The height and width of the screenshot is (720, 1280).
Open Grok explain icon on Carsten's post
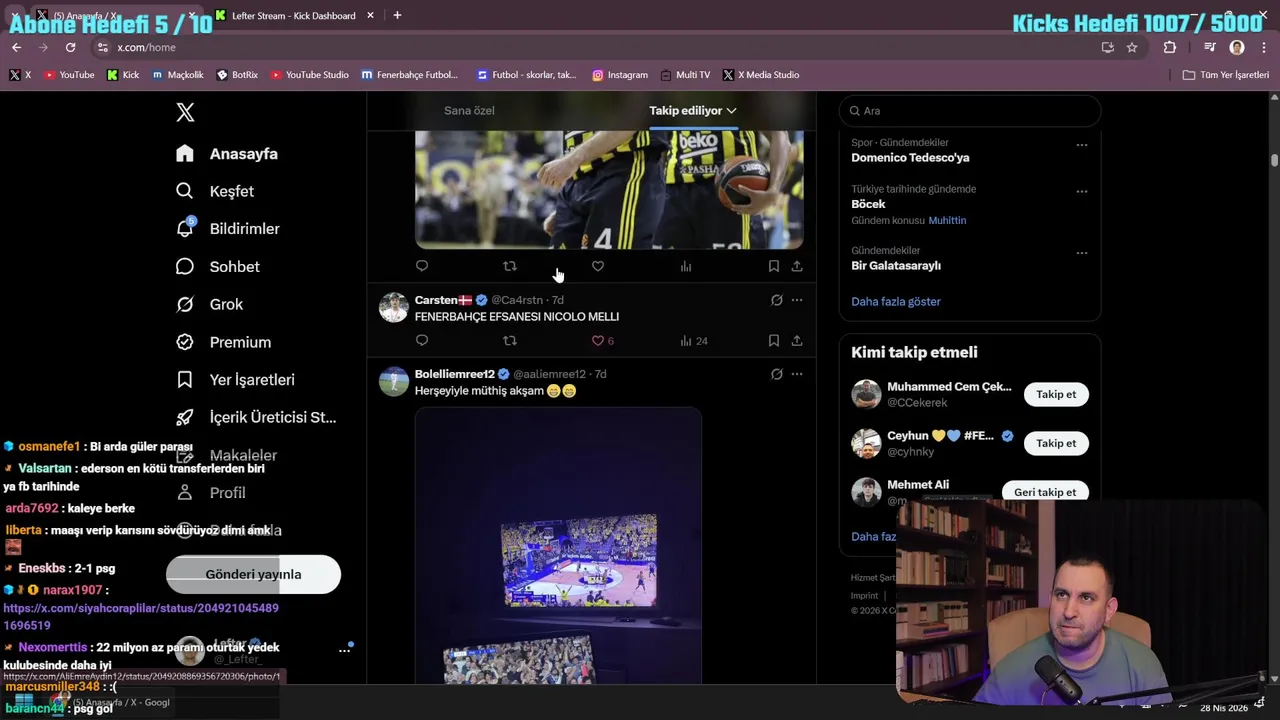click(x=776, y=300)
